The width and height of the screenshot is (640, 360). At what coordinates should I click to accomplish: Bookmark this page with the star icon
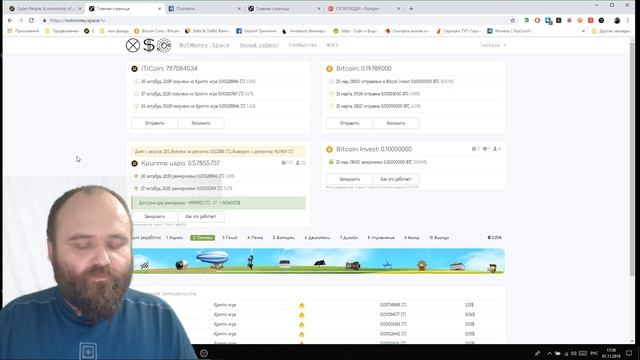(x=513, y=20)
